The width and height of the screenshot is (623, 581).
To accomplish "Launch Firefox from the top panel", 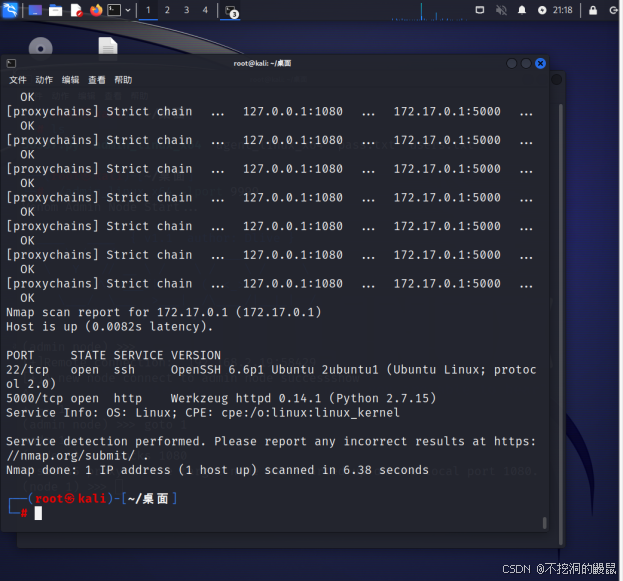I will coord(96,10).
